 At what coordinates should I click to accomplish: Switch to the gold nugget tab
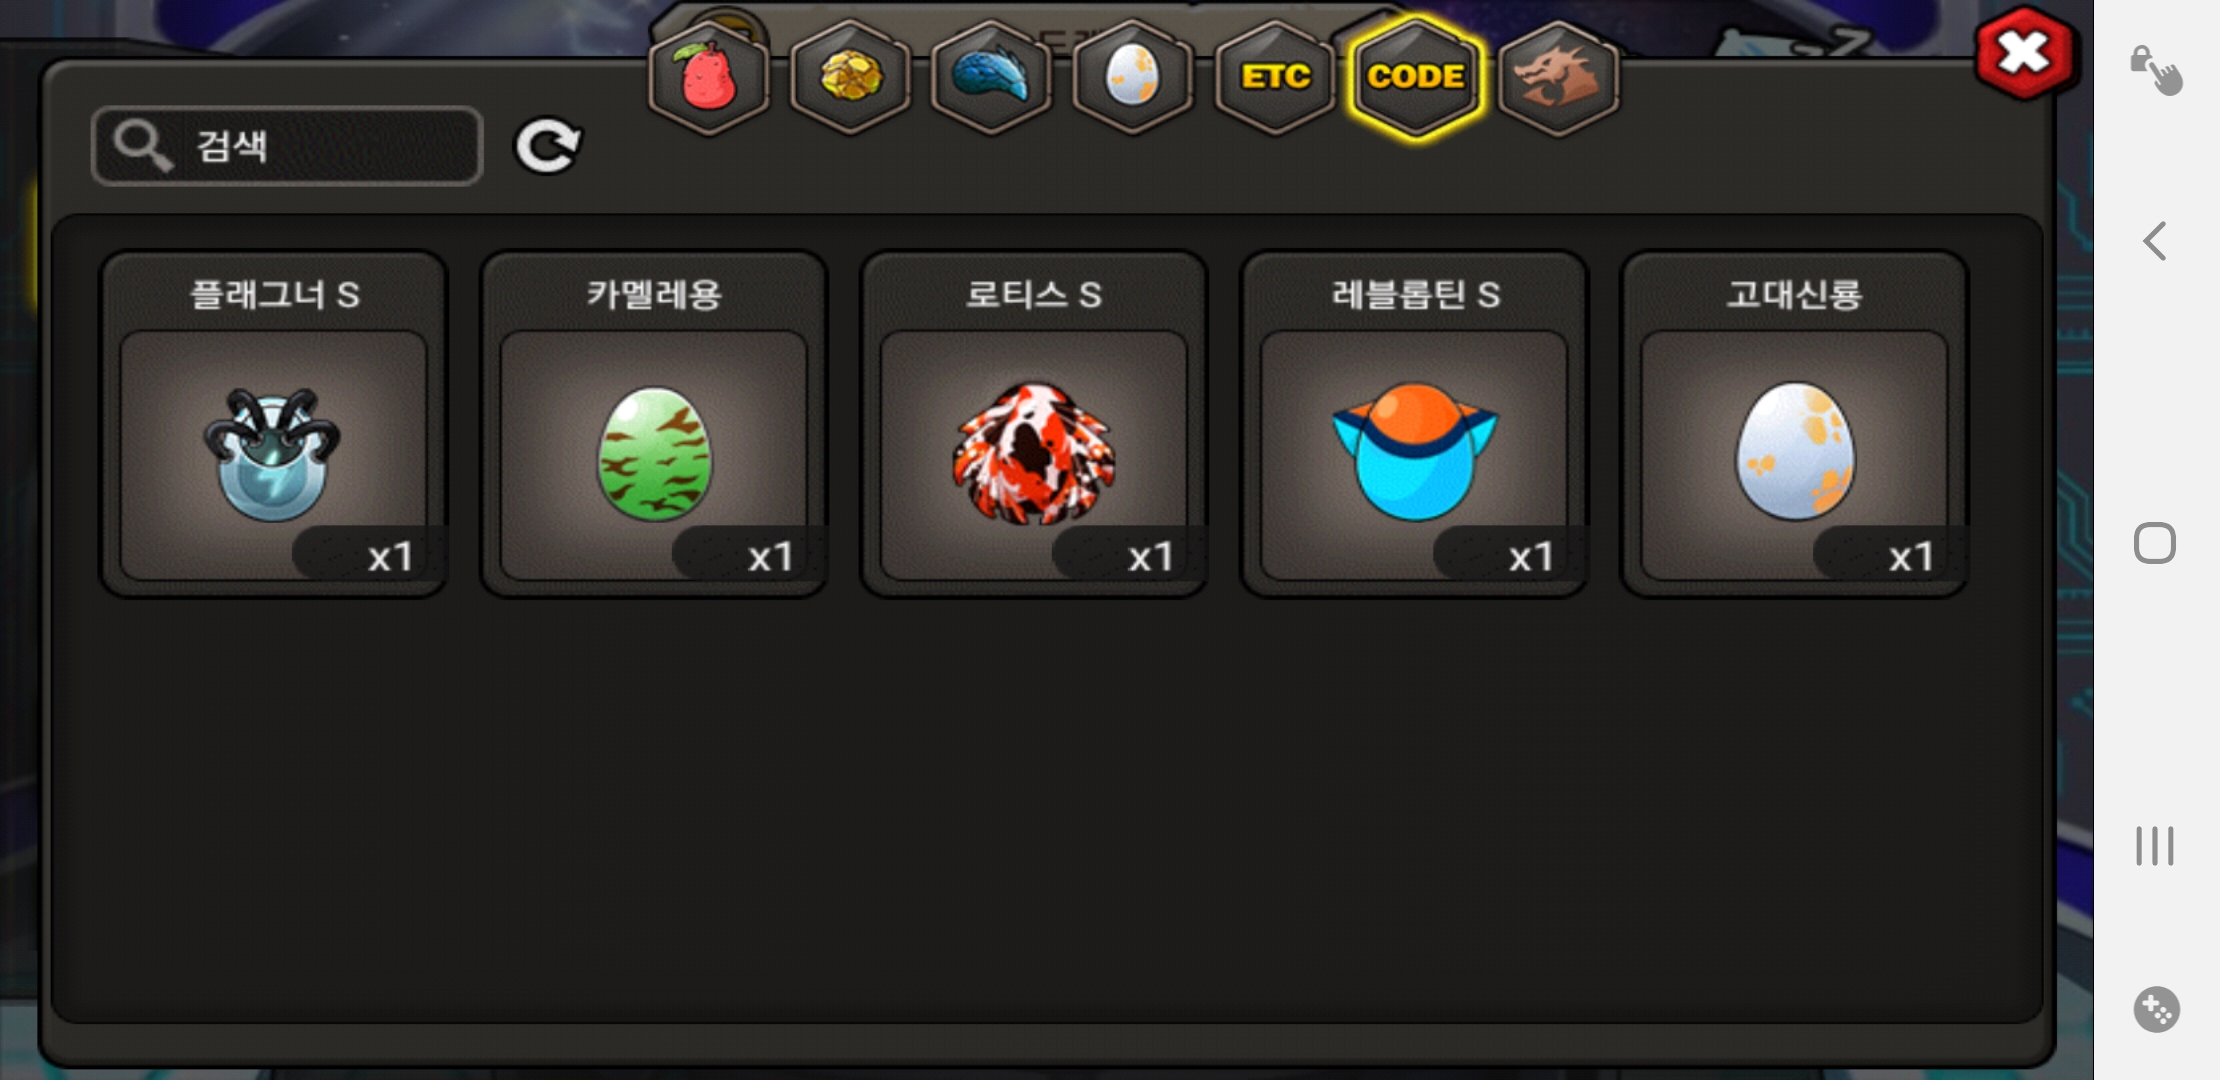(x=851, y=77)
